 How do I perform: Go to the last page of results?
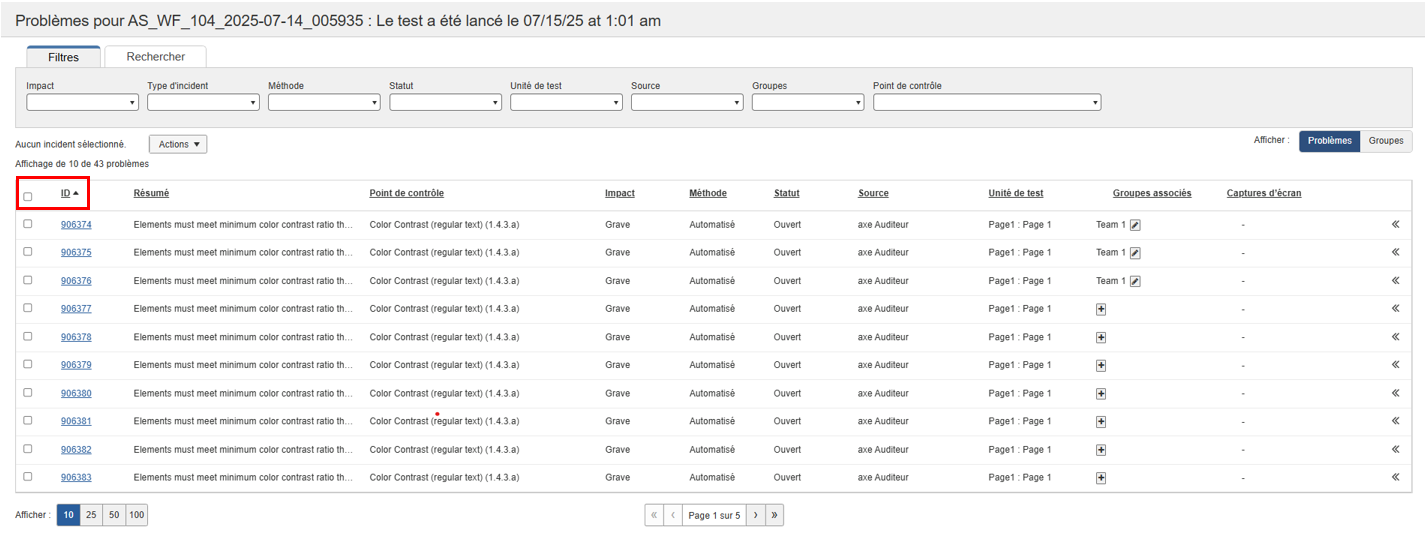point(775,516)
